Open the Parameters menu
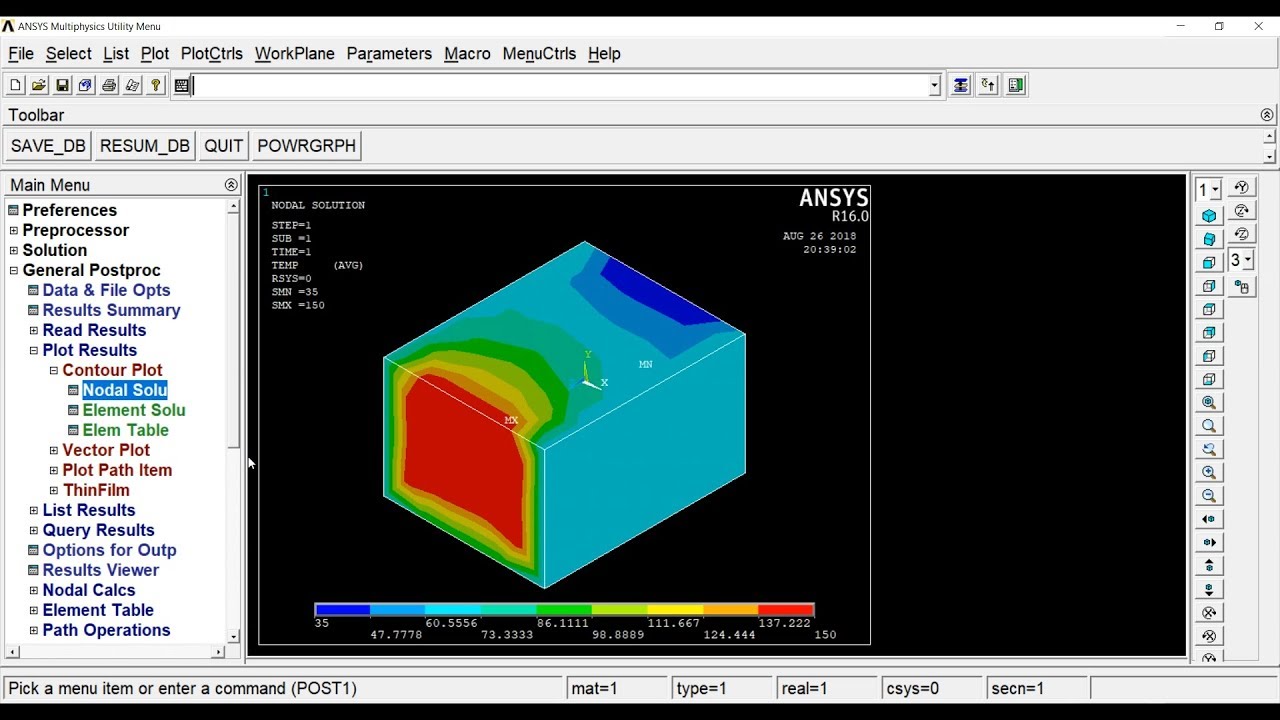Image resolution: width=1280 pixels, height=720 pixels. click(389, 54)
